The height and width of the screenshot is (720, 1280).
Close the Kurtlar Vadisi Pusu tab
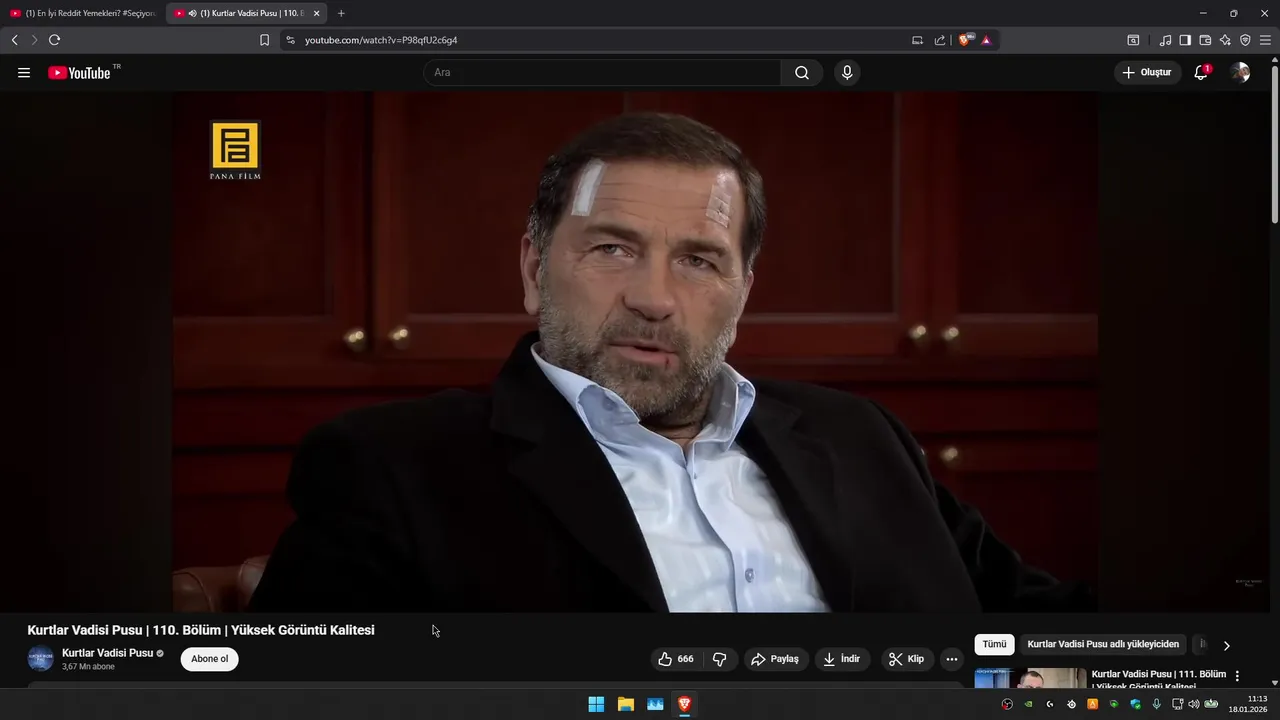316,13
